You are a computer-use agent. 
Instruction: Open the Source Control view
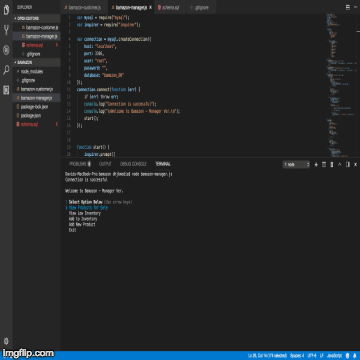click(x=6, y=30)
